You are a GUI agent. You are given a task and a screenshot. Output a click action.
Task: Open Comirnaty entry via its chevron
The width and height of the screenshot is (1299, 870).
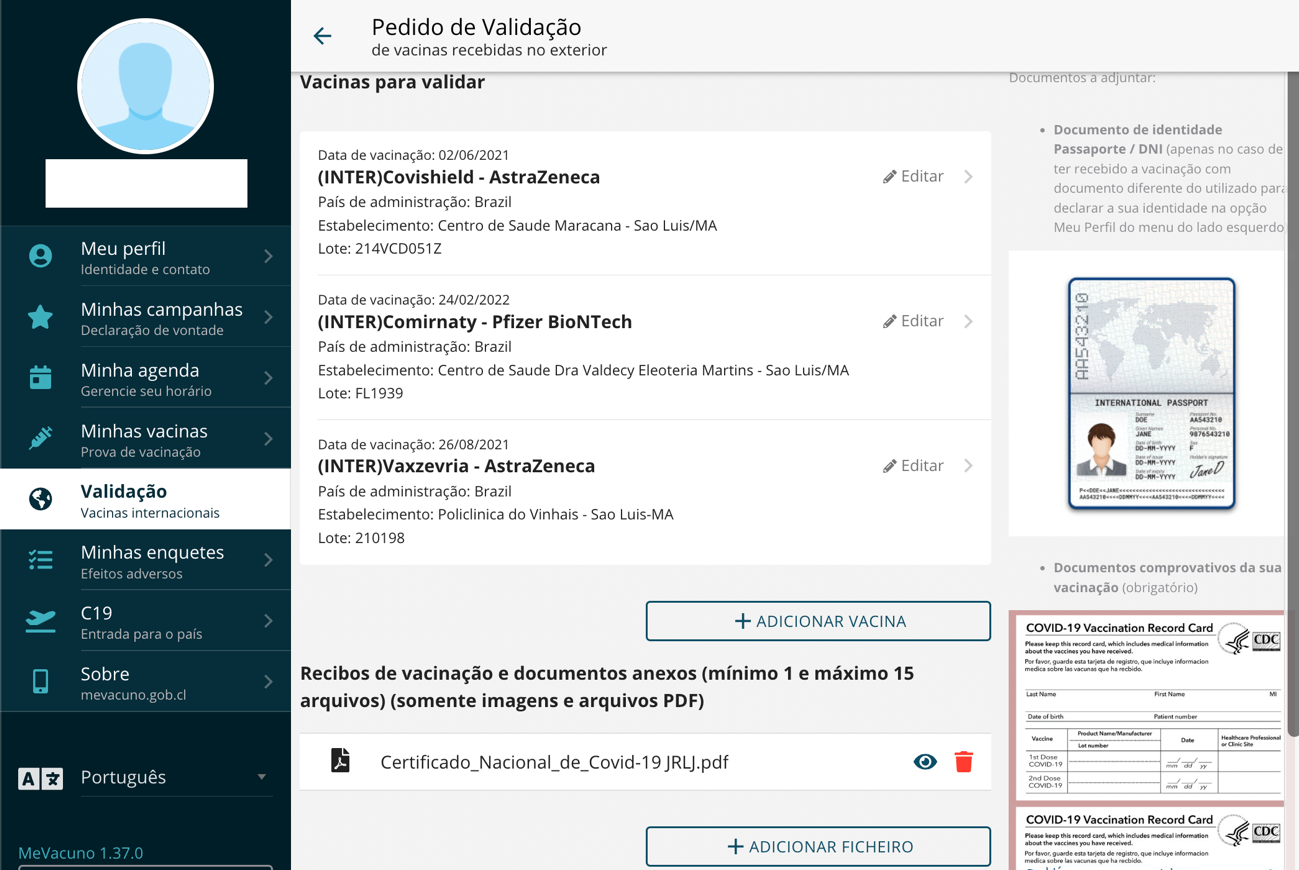pos(968,322)
